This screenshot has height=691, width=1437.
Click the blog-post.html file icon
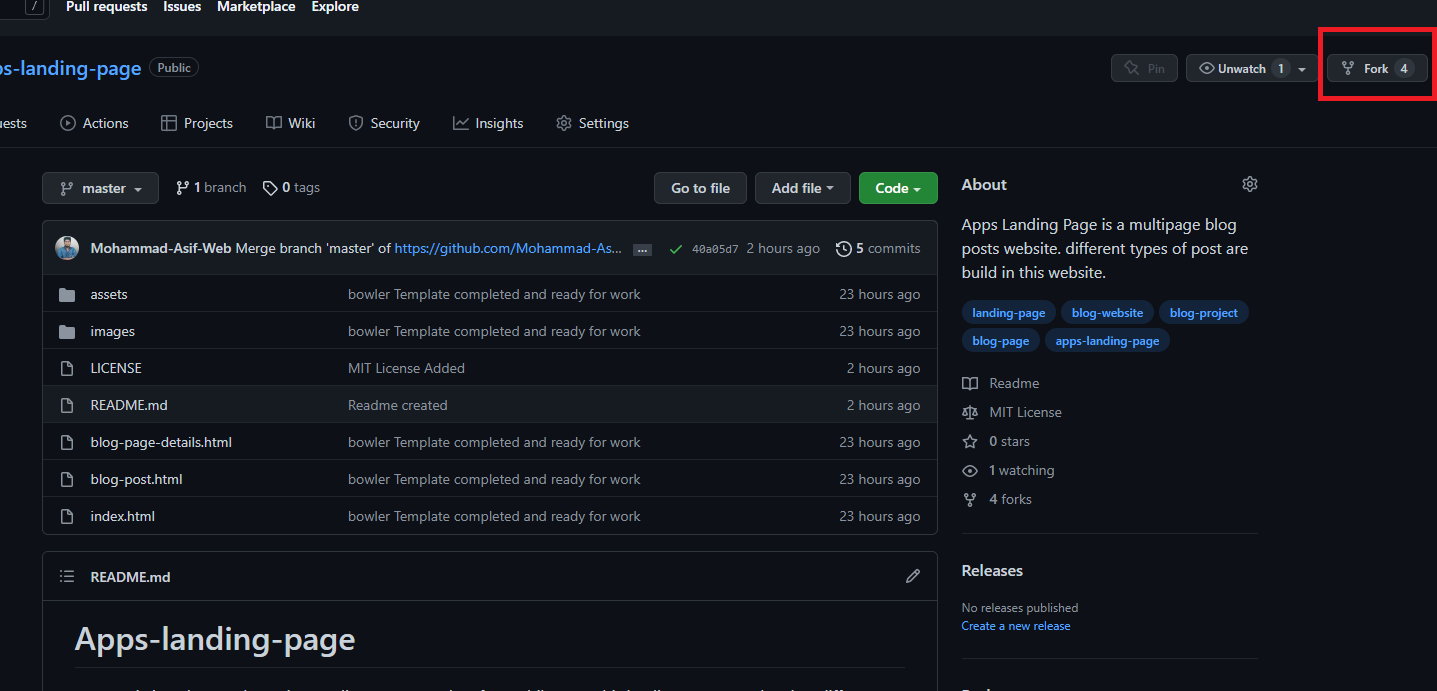67,480
